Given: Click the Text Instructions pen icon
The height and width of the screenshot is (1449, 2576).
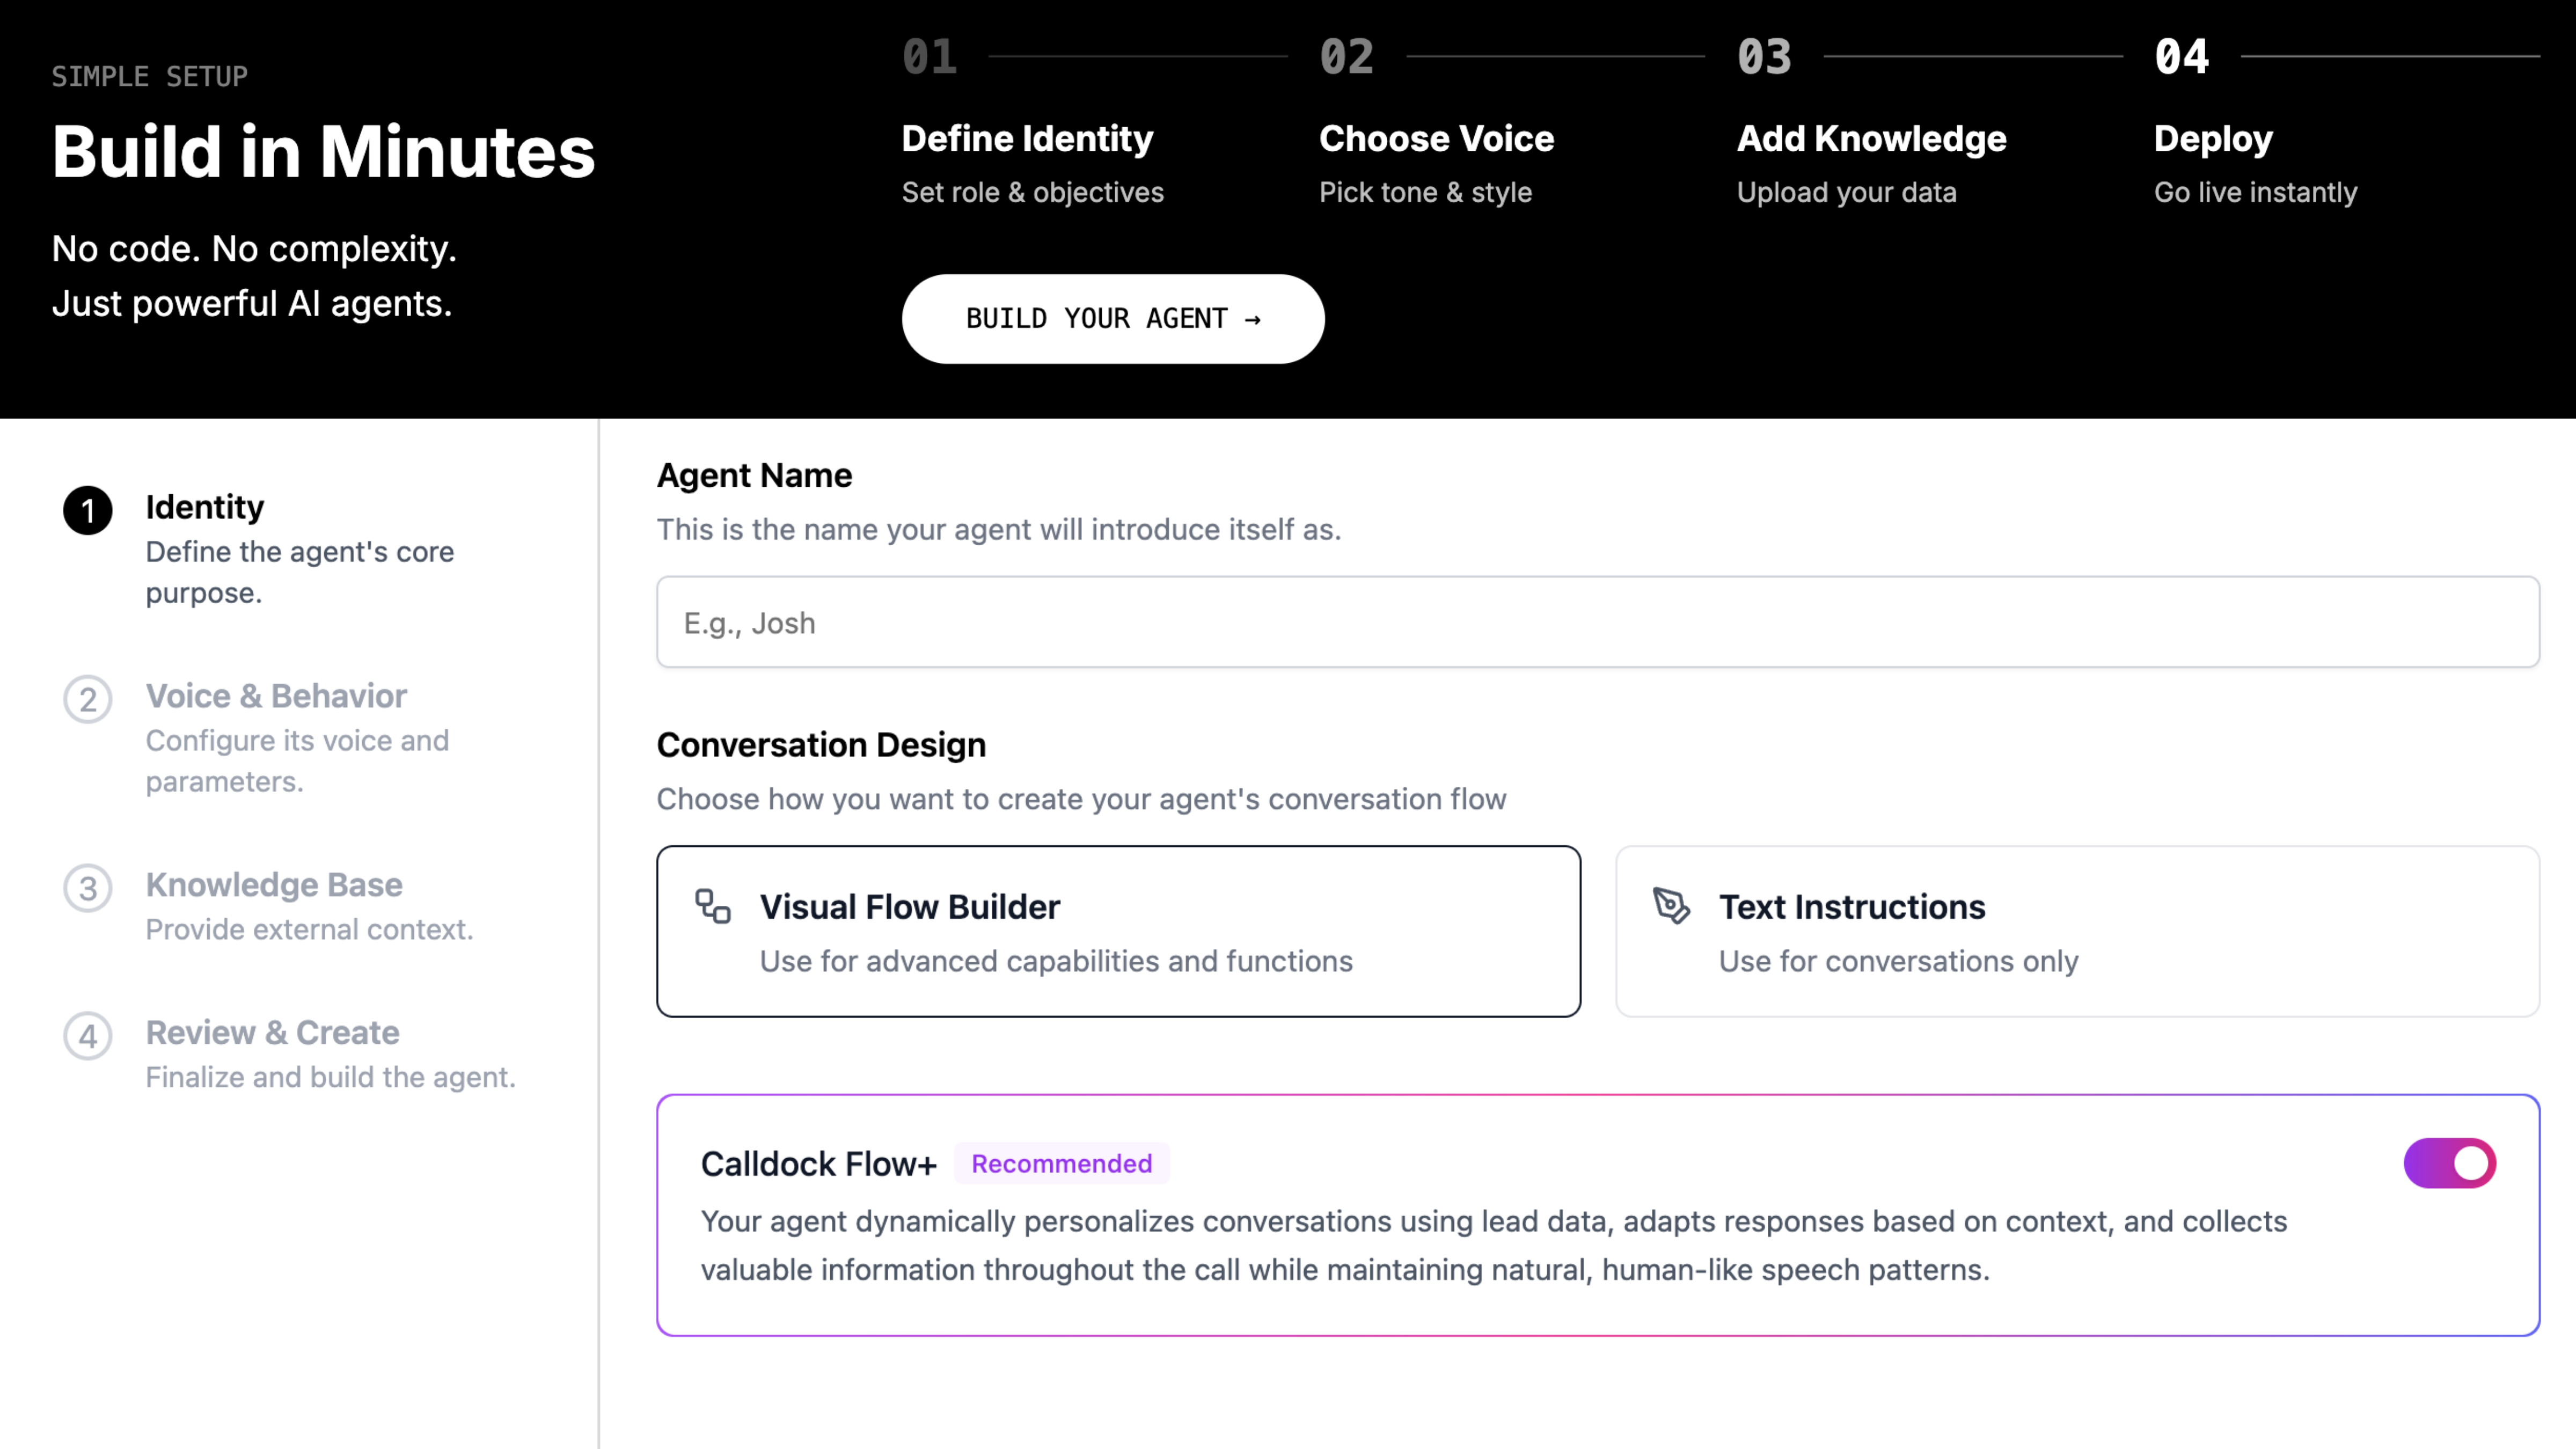Looking at the screenshot, I should tap(1671, 906).
